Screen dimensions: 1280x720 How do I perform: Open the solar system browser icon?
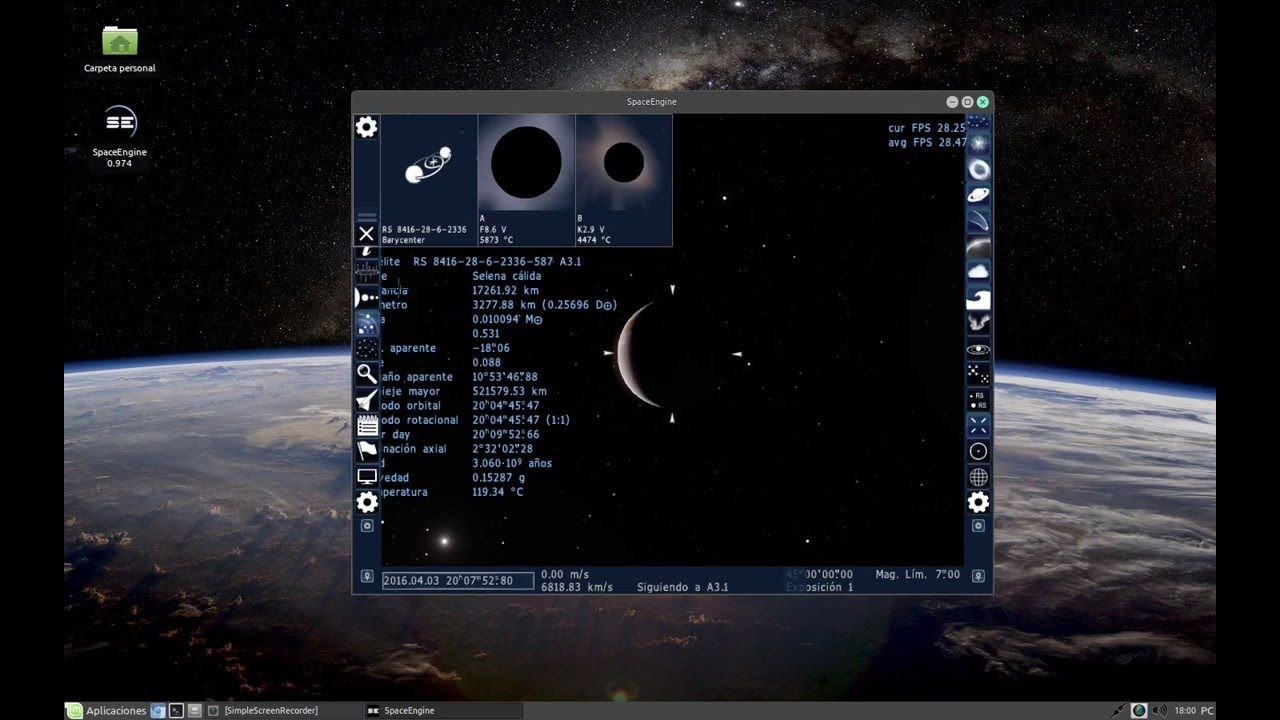[367, 297]
